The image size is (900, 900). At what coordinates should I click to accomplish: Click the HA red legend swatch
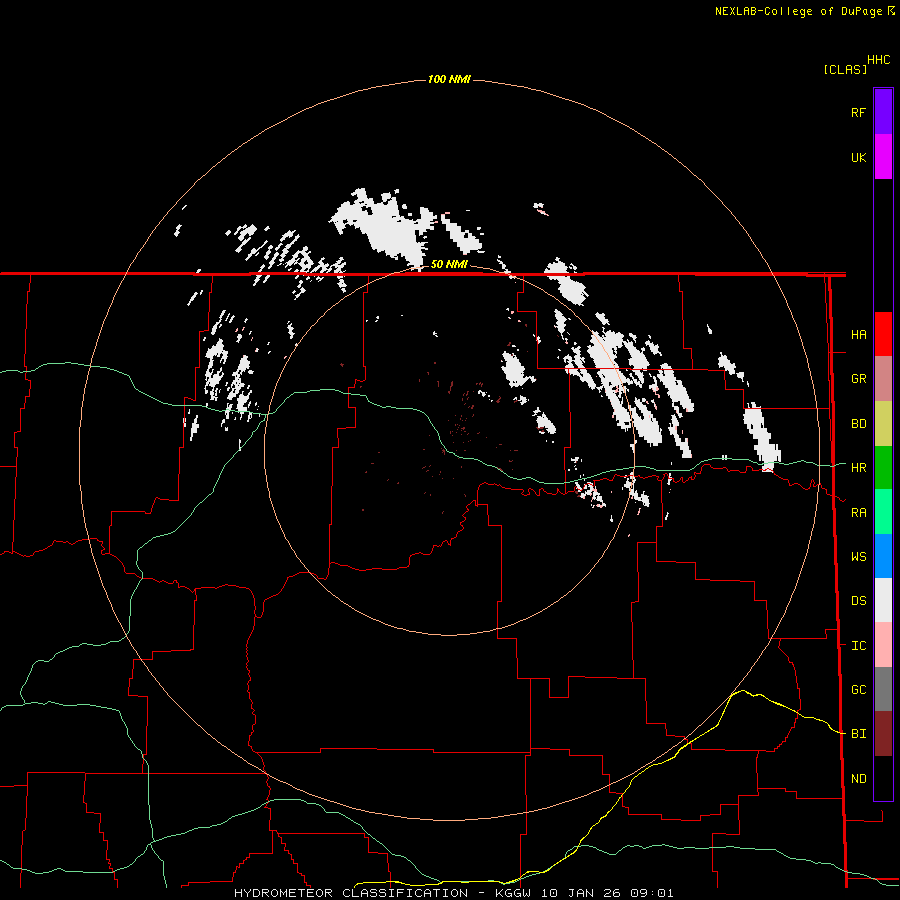(x=883, y=334)
